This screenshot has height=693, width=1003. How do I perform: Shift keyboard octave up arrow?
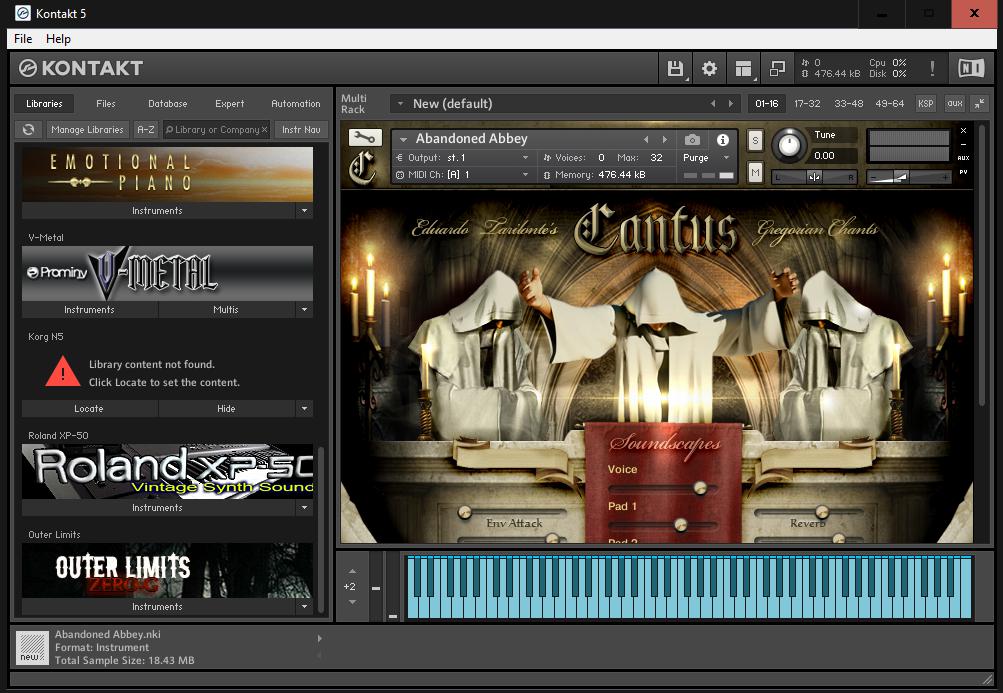(352, 571)
